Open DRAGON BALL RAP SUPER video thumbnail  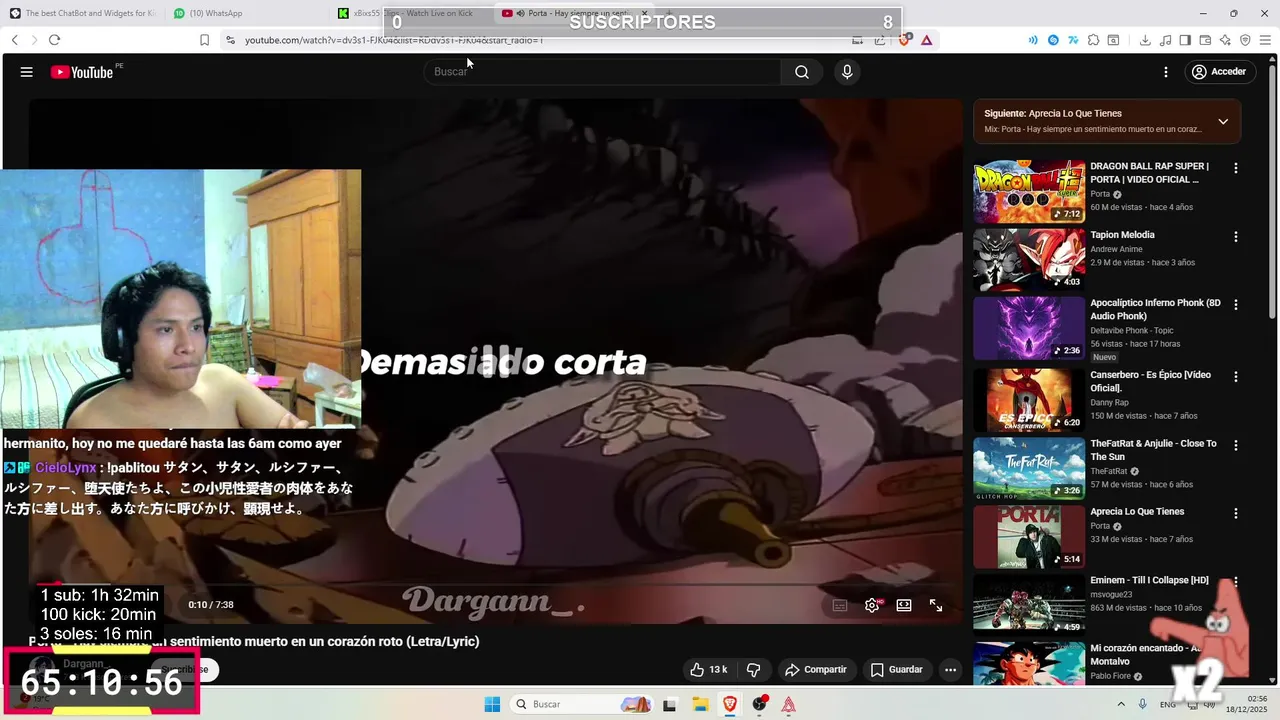pos(1029,191)
